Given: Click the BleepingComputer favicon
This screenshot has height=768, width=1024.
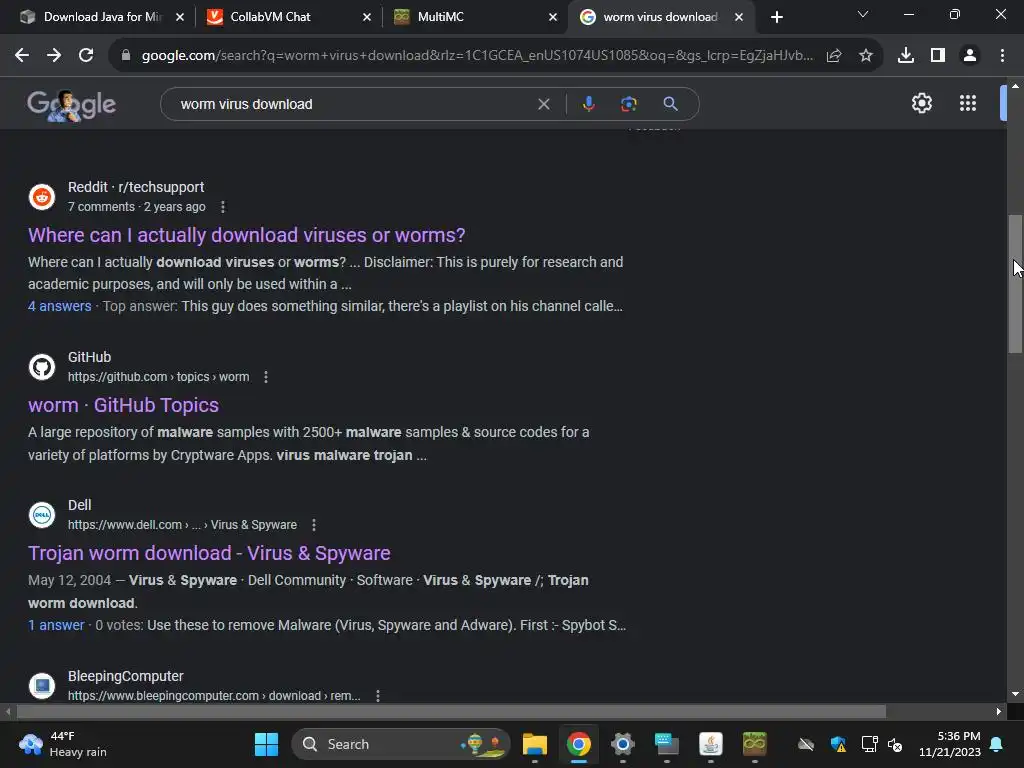Looking at the screenshot, I should [42, 685].
